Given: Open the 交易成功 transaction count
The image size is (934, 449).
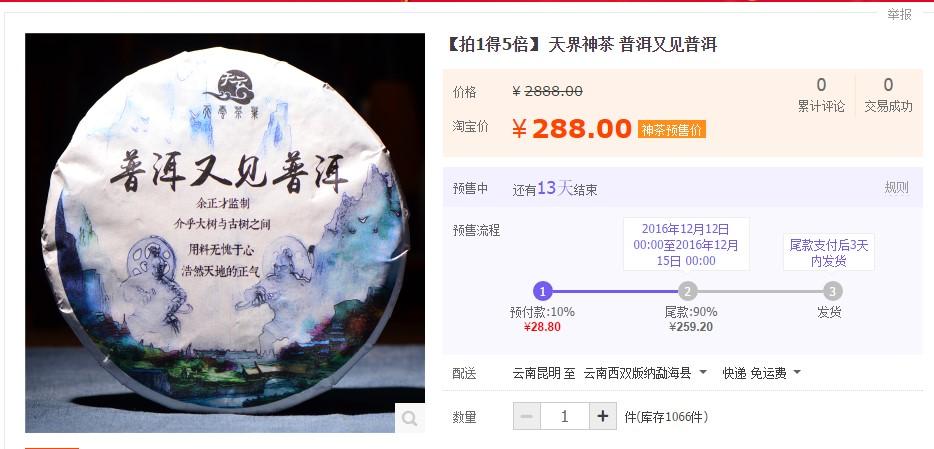Looking at the screenshot, I should click(x=888, y=95).
